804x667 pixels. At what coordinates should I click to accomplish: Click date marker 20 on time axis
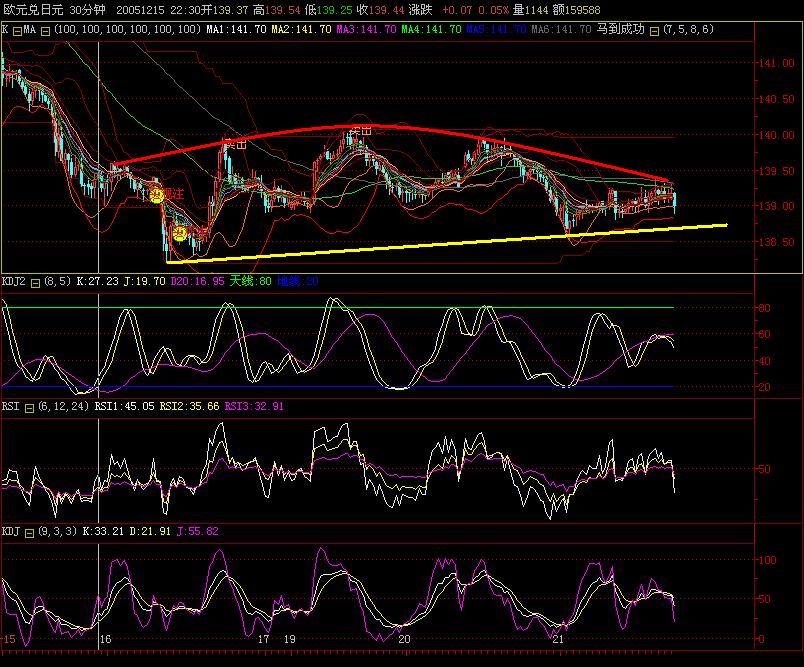pos(405,639)
